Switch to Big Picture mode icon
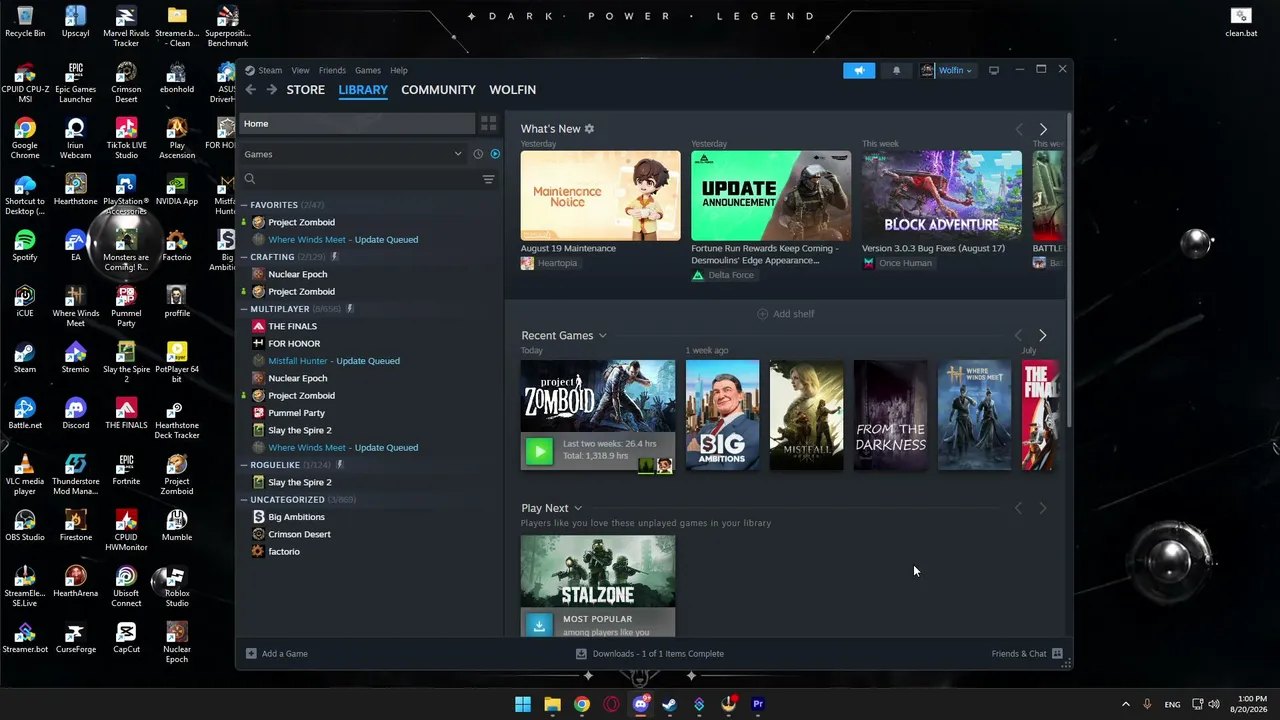This screenshot has height=720, width=1280. coord(993,70)
